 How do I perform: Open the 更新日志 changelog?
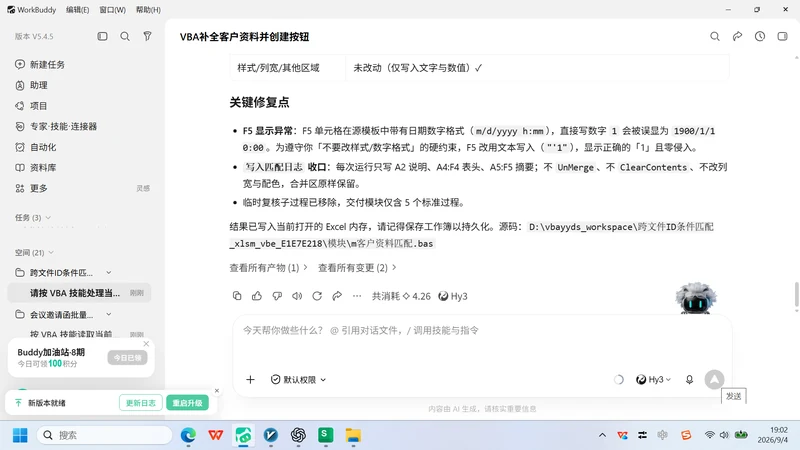[141, 403]
